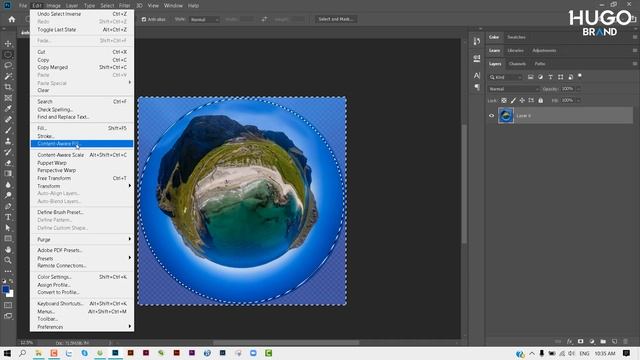Select the Crop tool

point(8,87)
